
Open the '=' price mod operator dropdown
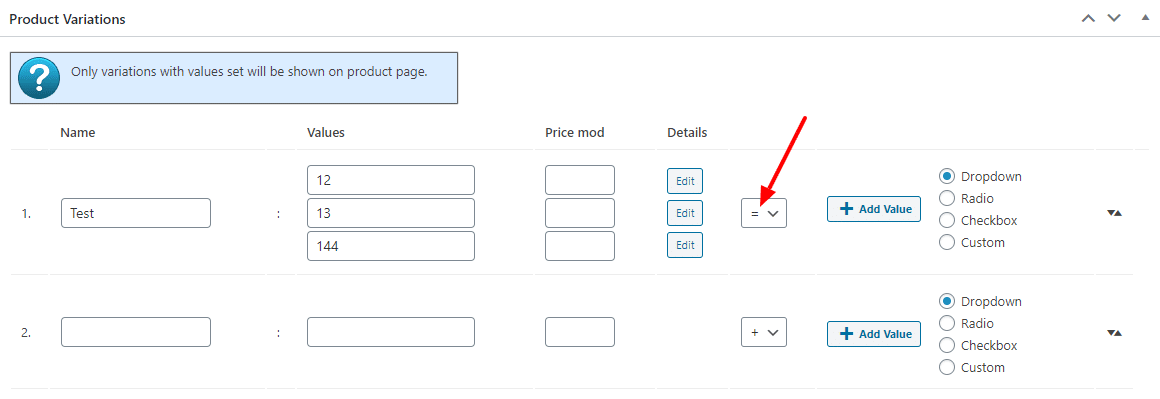pyautogui.click(x=763, y=213)
